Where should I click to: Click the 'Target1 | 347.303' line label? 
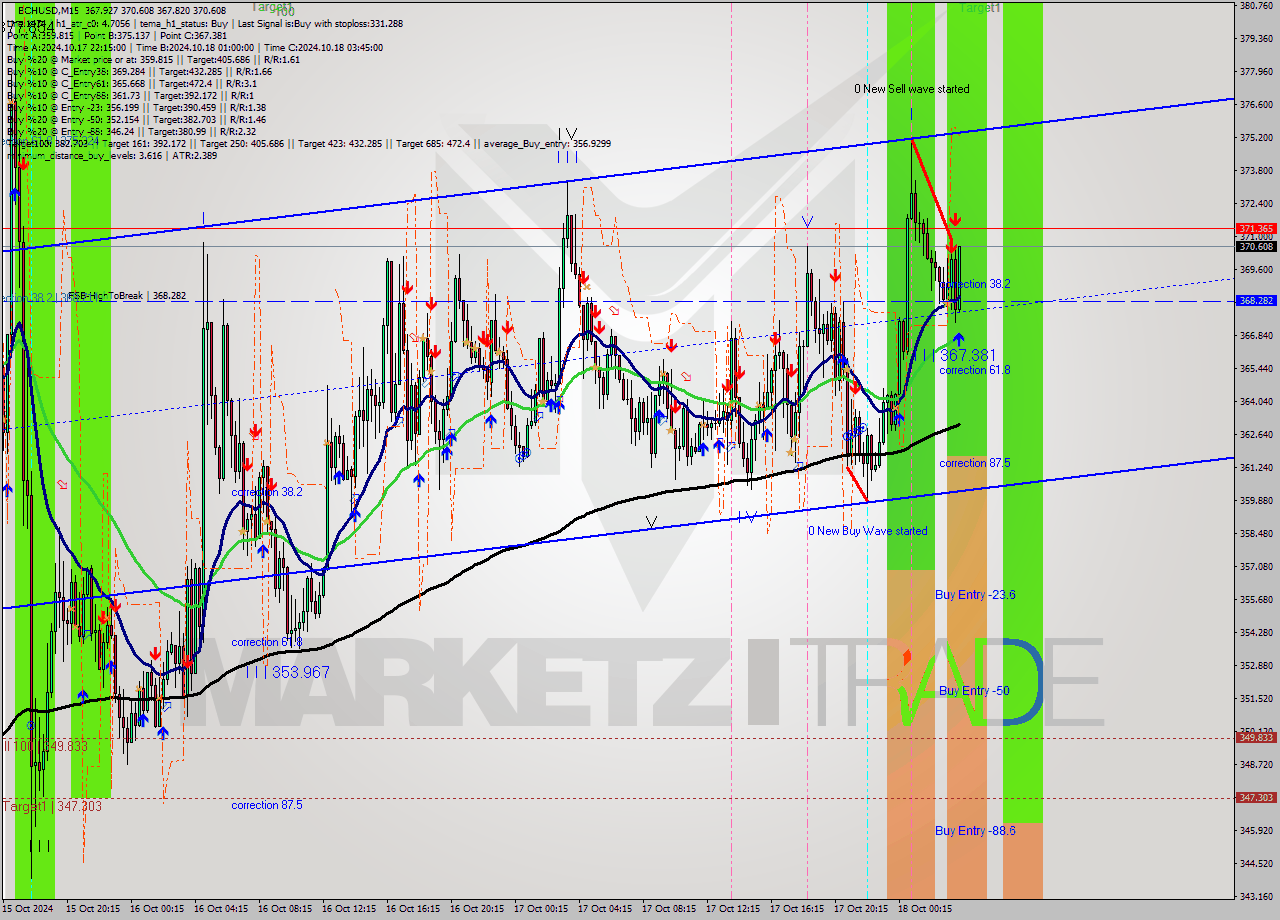pos(52,806)
